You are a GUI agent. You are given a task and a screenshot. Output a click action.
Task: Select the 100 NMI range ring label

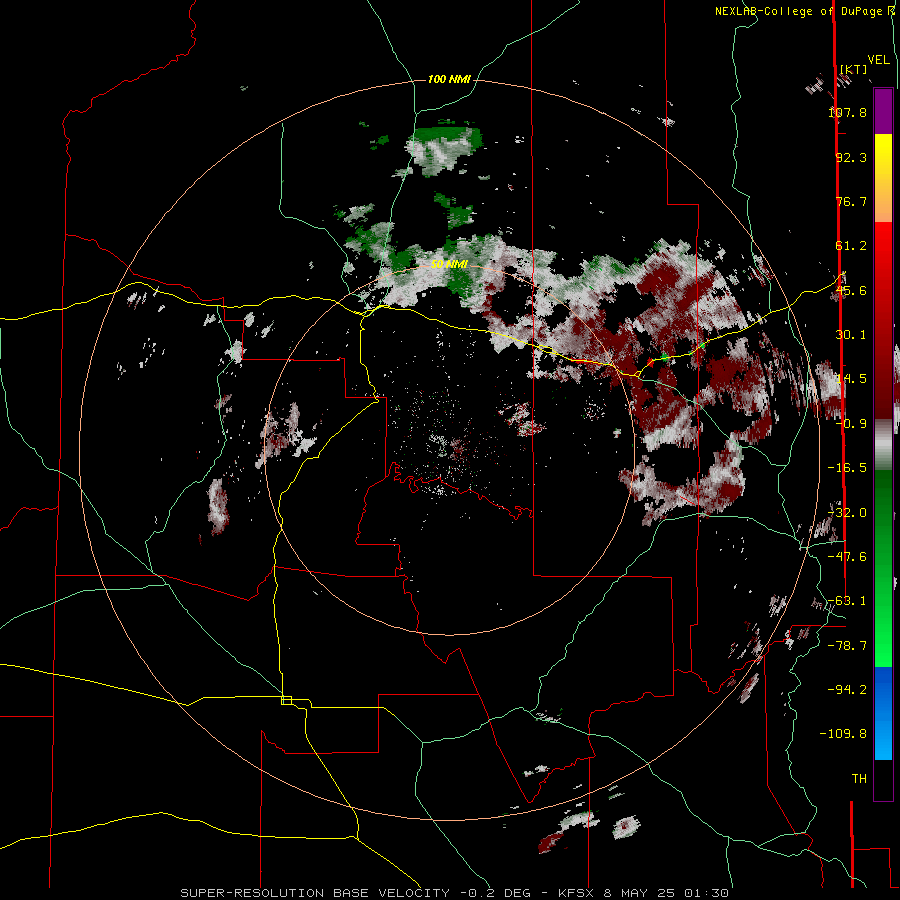point(449,79)
